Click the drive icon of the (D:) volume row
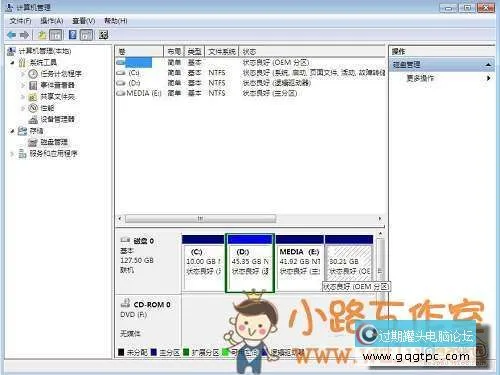Image resolution: width=500 pixels, height=375 pixels. click(121, 83)
